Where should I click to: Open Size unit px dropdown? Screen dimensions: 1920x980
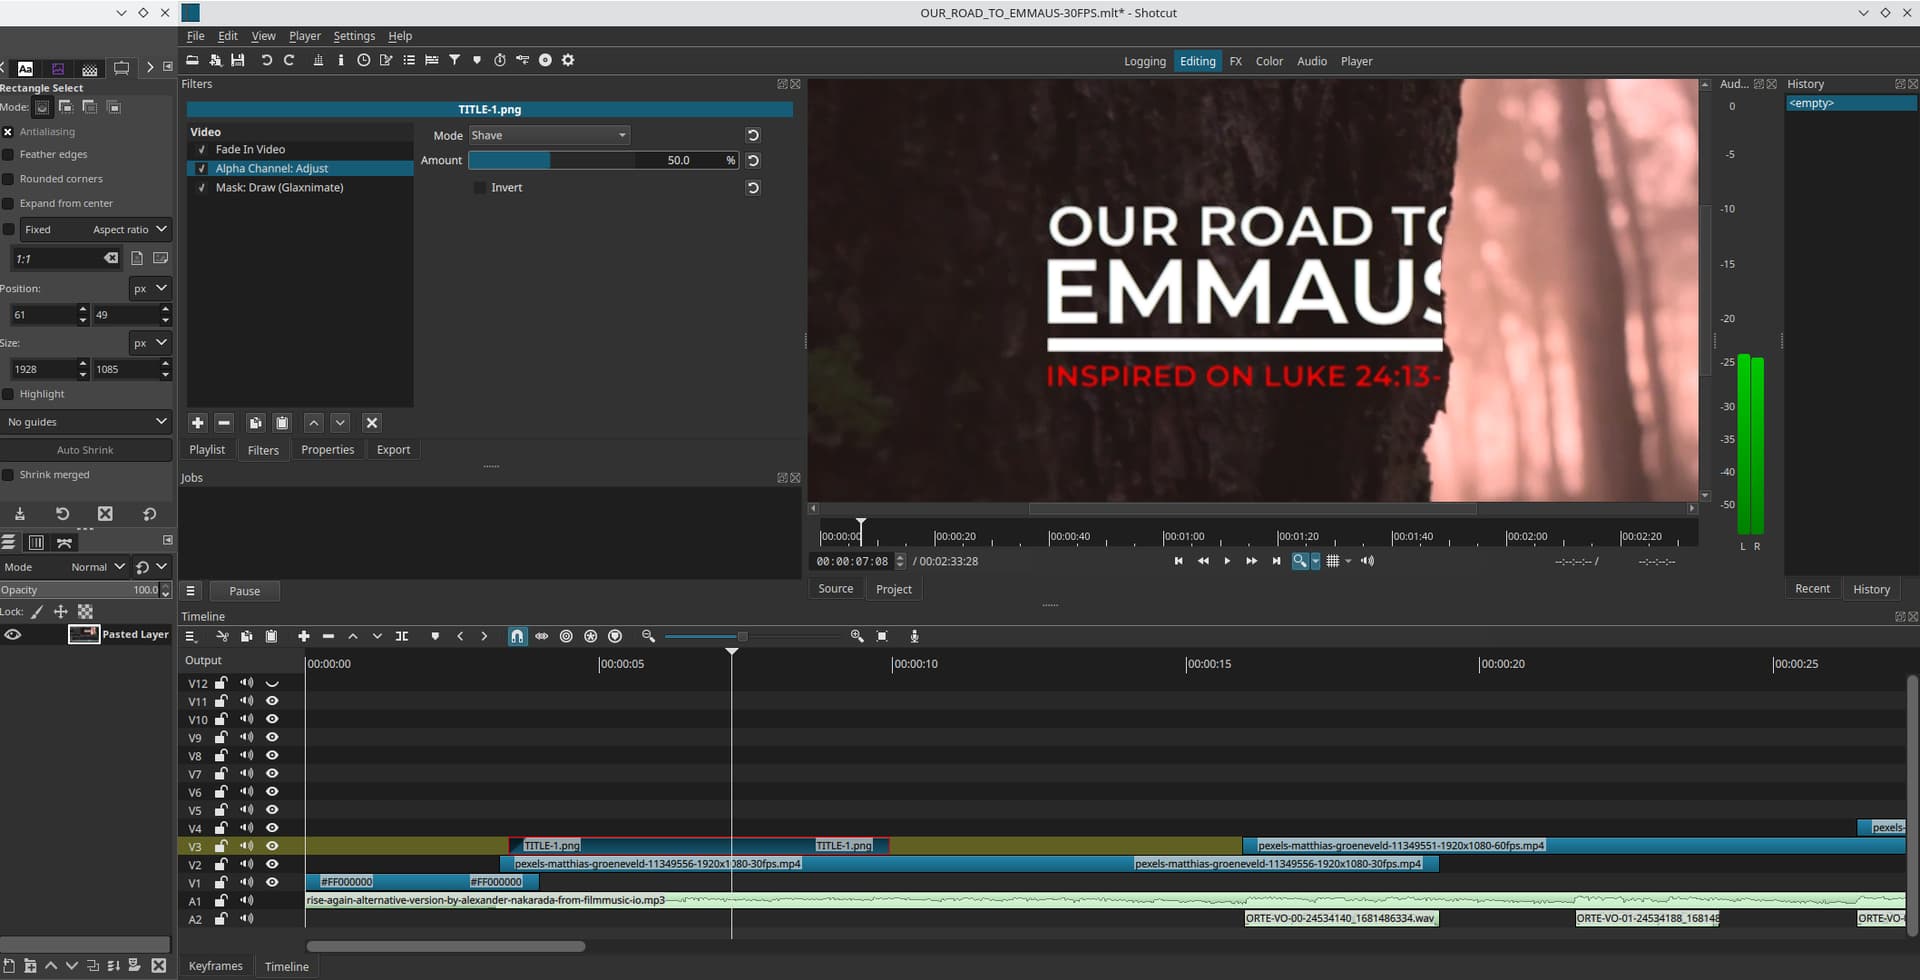(151, 343)
